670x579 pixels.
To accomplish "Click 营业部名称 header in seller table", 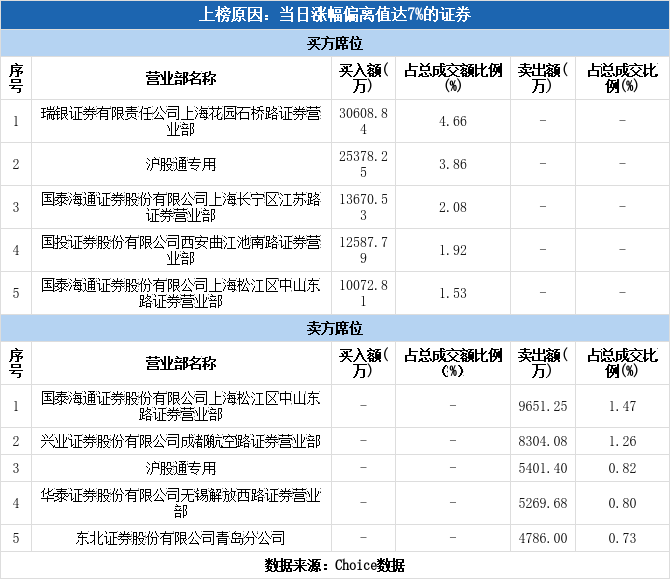I will [x=181, y=363].
